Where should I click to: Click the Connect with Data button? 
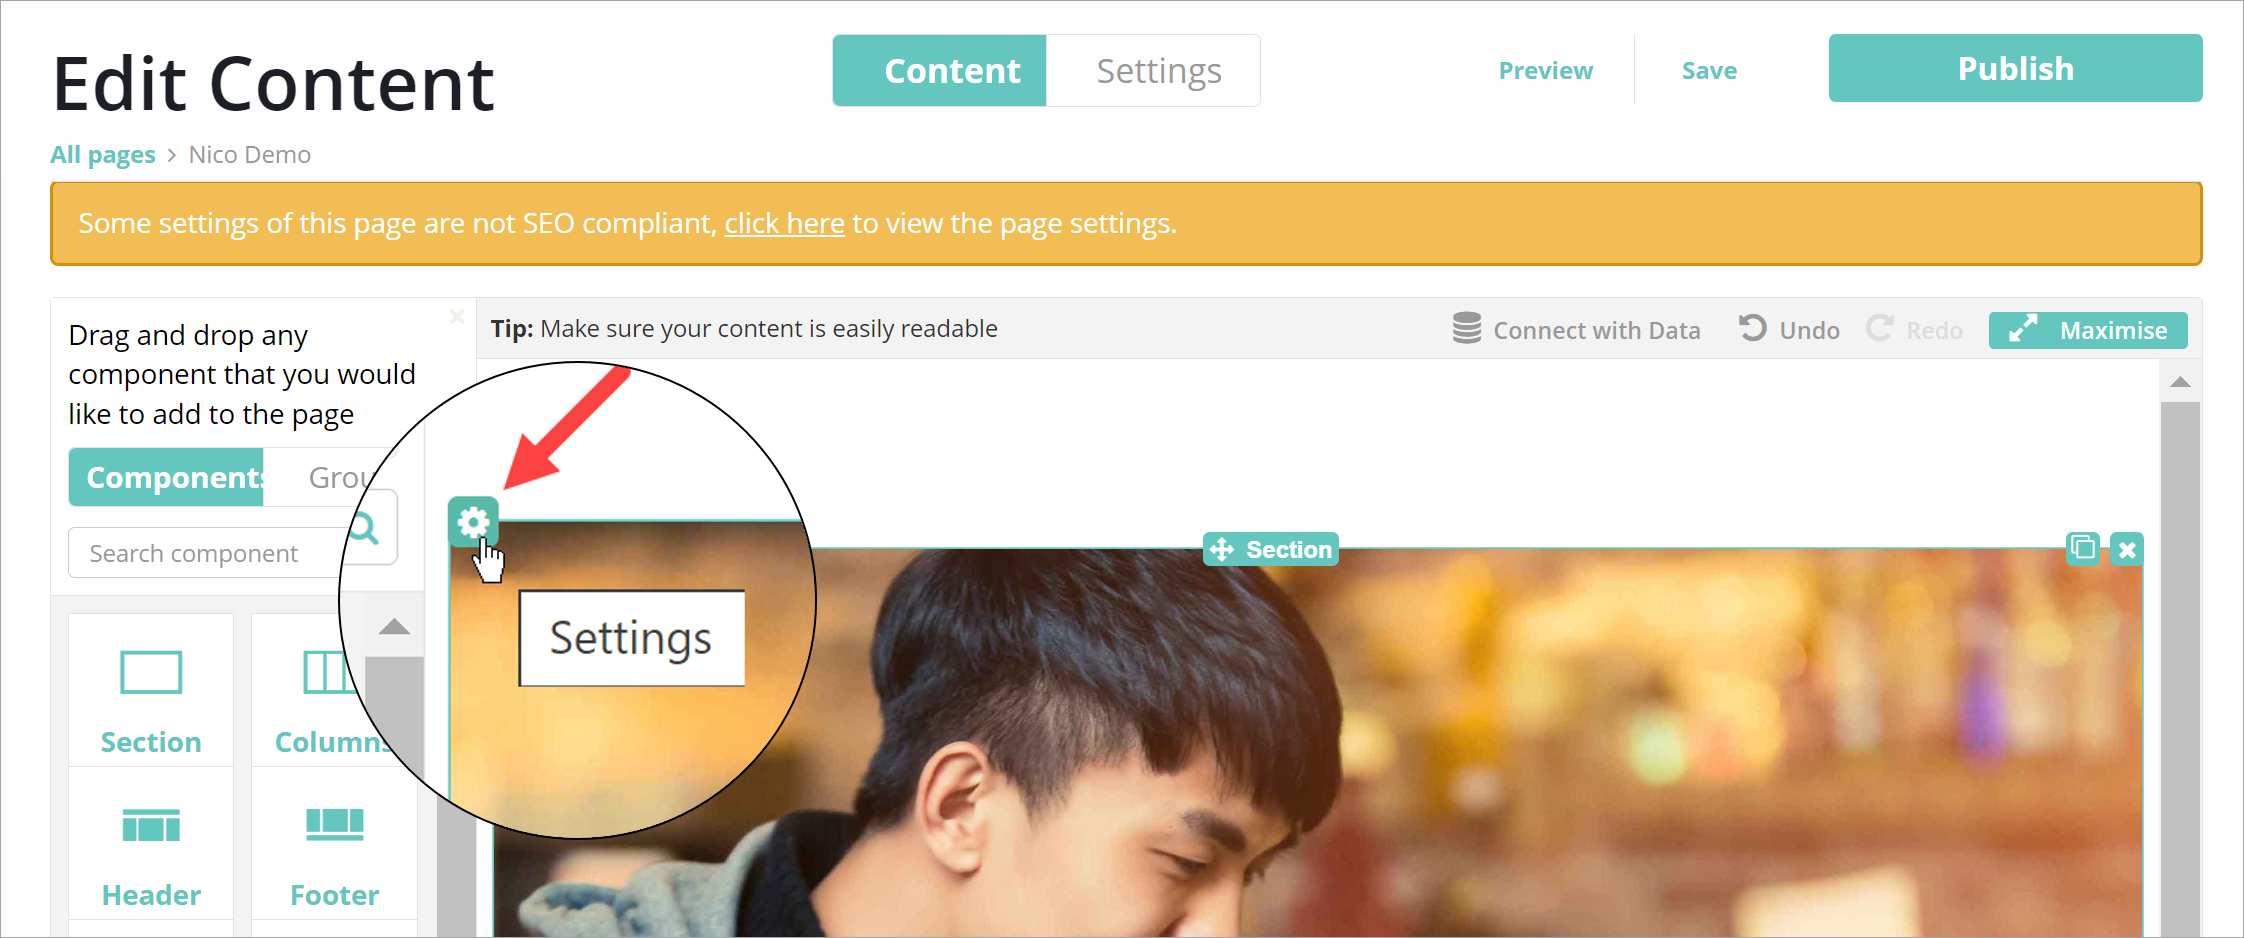tap(1576, 330)
